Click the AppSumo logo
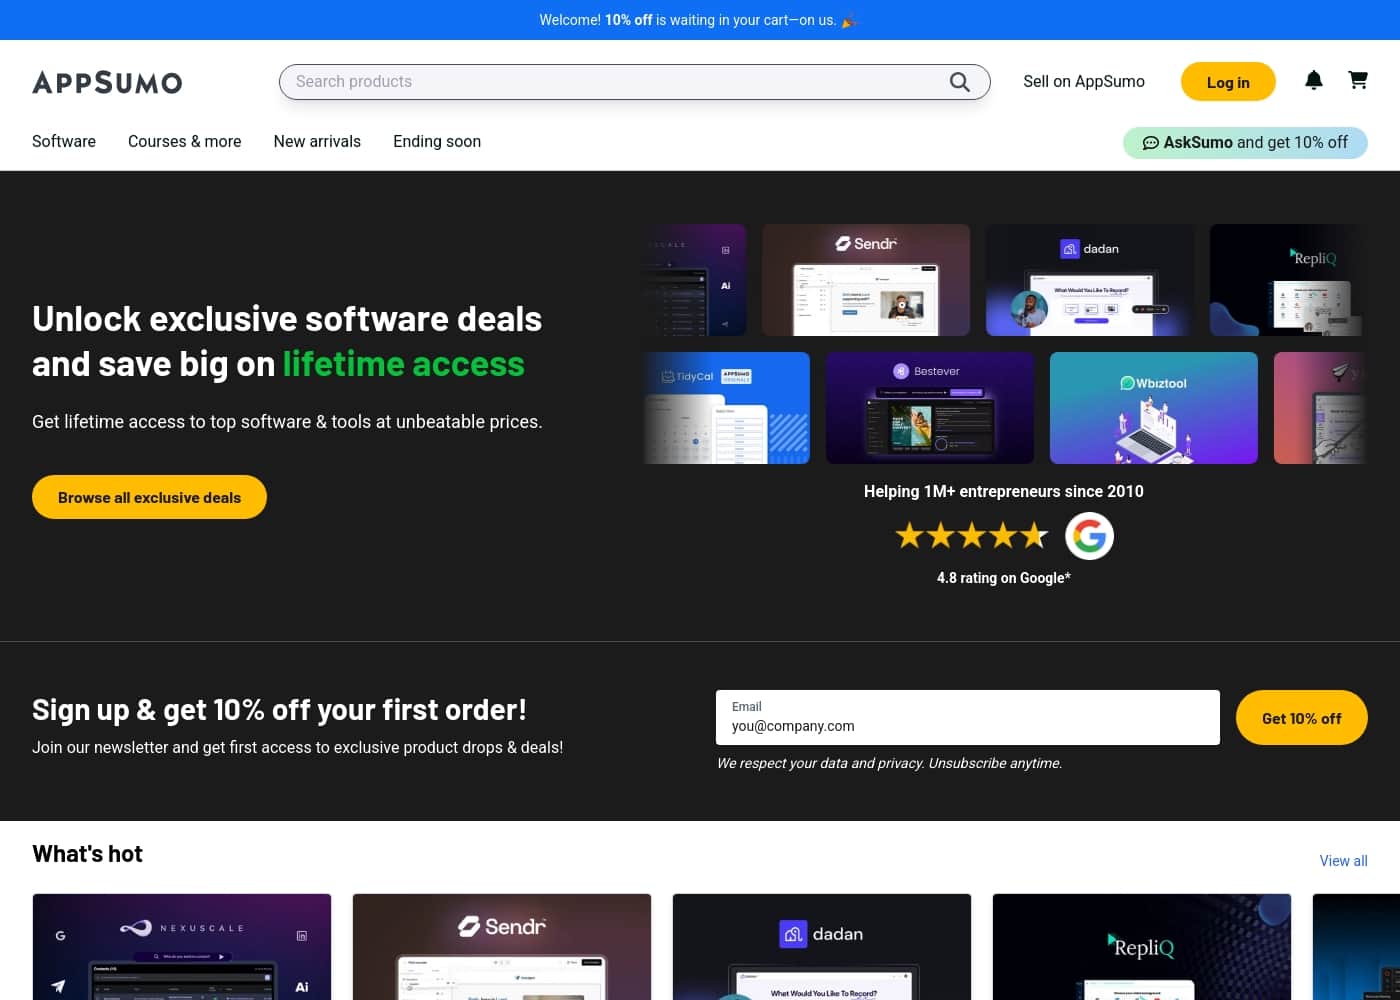 [107, 82]
